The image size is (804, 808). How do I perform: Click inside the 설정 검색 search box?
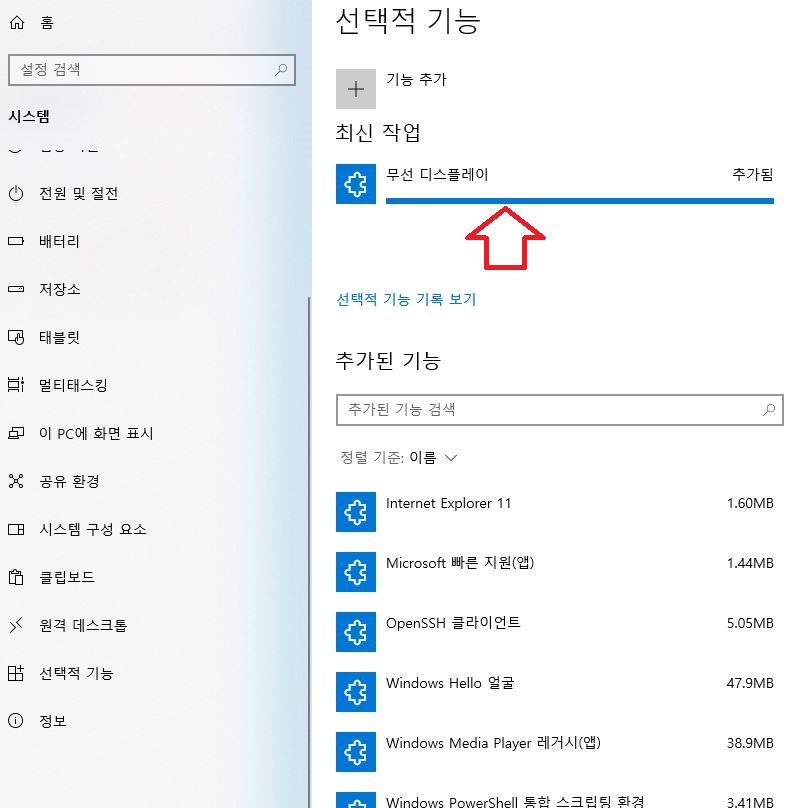pyautogui.click(x=150, y=70)
